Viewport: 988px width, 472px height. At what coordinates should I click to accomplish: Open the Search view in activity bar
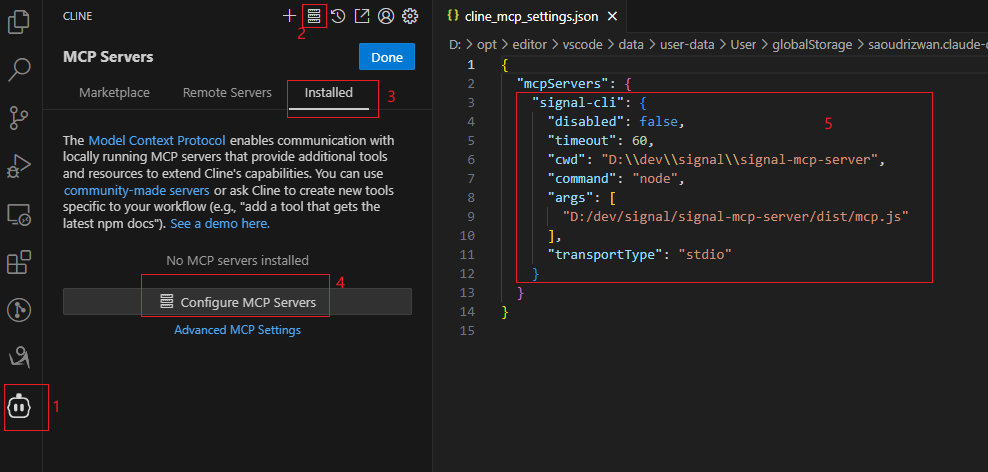(19, 70)
